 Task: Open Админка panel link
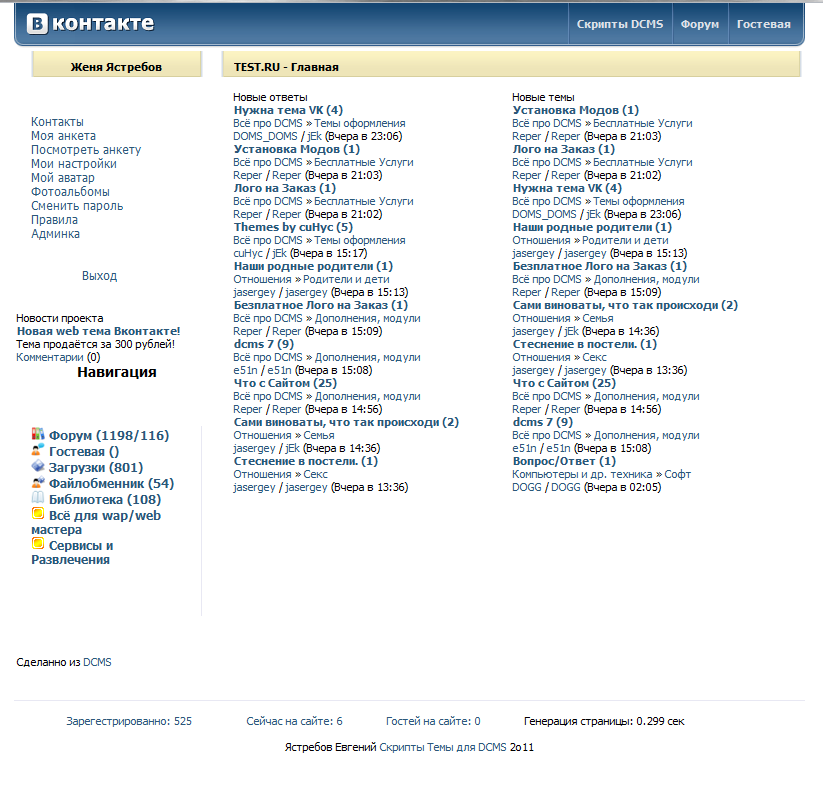[56, 234]
